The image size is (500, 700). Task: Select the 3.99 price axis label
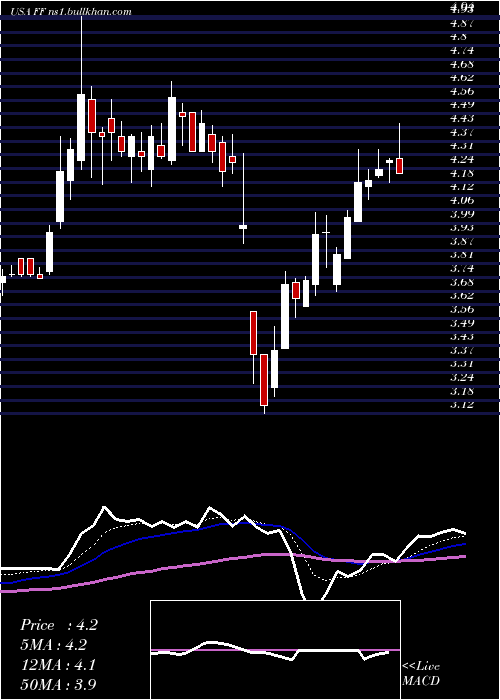coord(461,214)
